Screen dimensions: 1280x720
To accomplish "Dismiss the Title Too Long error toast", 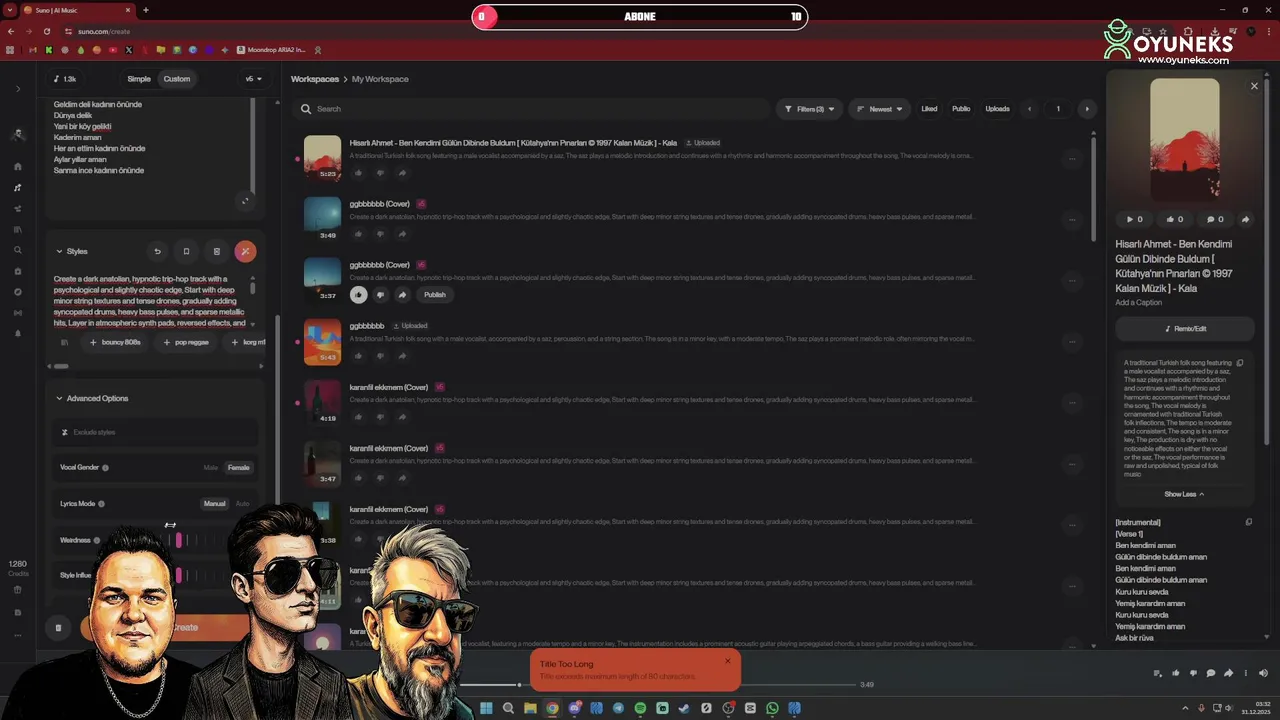I will click(x=727, y=661).
